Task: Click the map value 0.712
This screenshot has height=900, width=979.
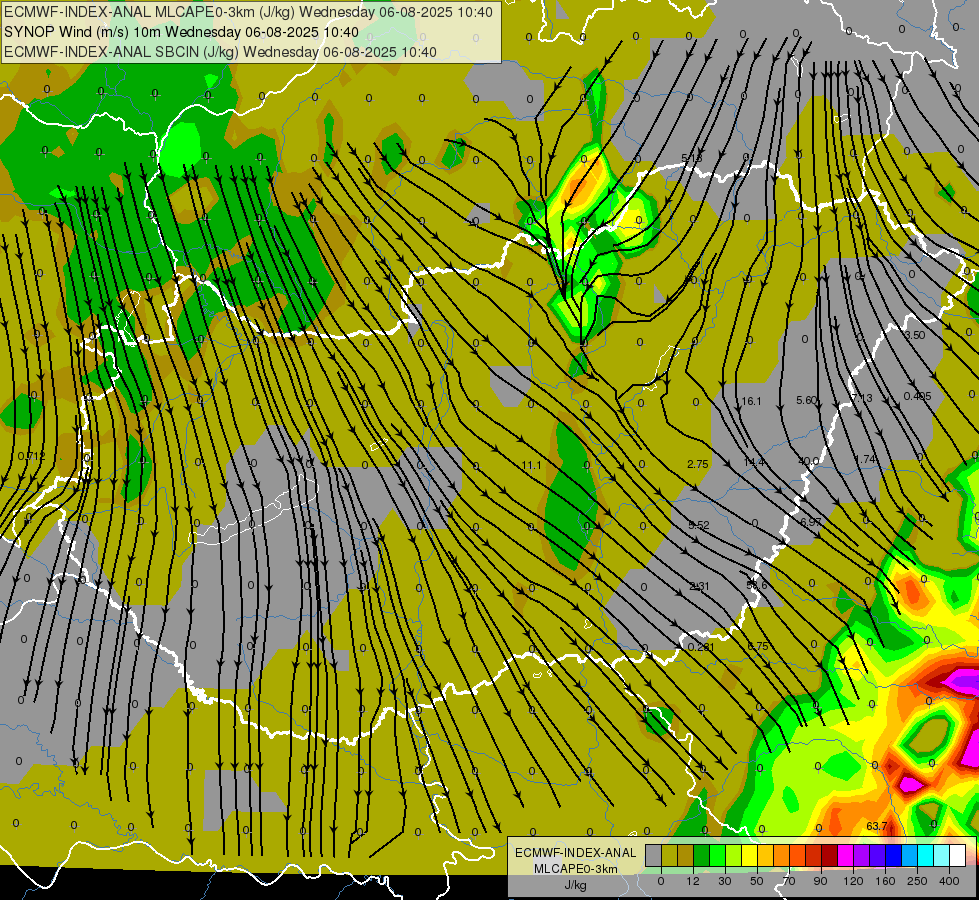Action: click(x=31, y=457)
